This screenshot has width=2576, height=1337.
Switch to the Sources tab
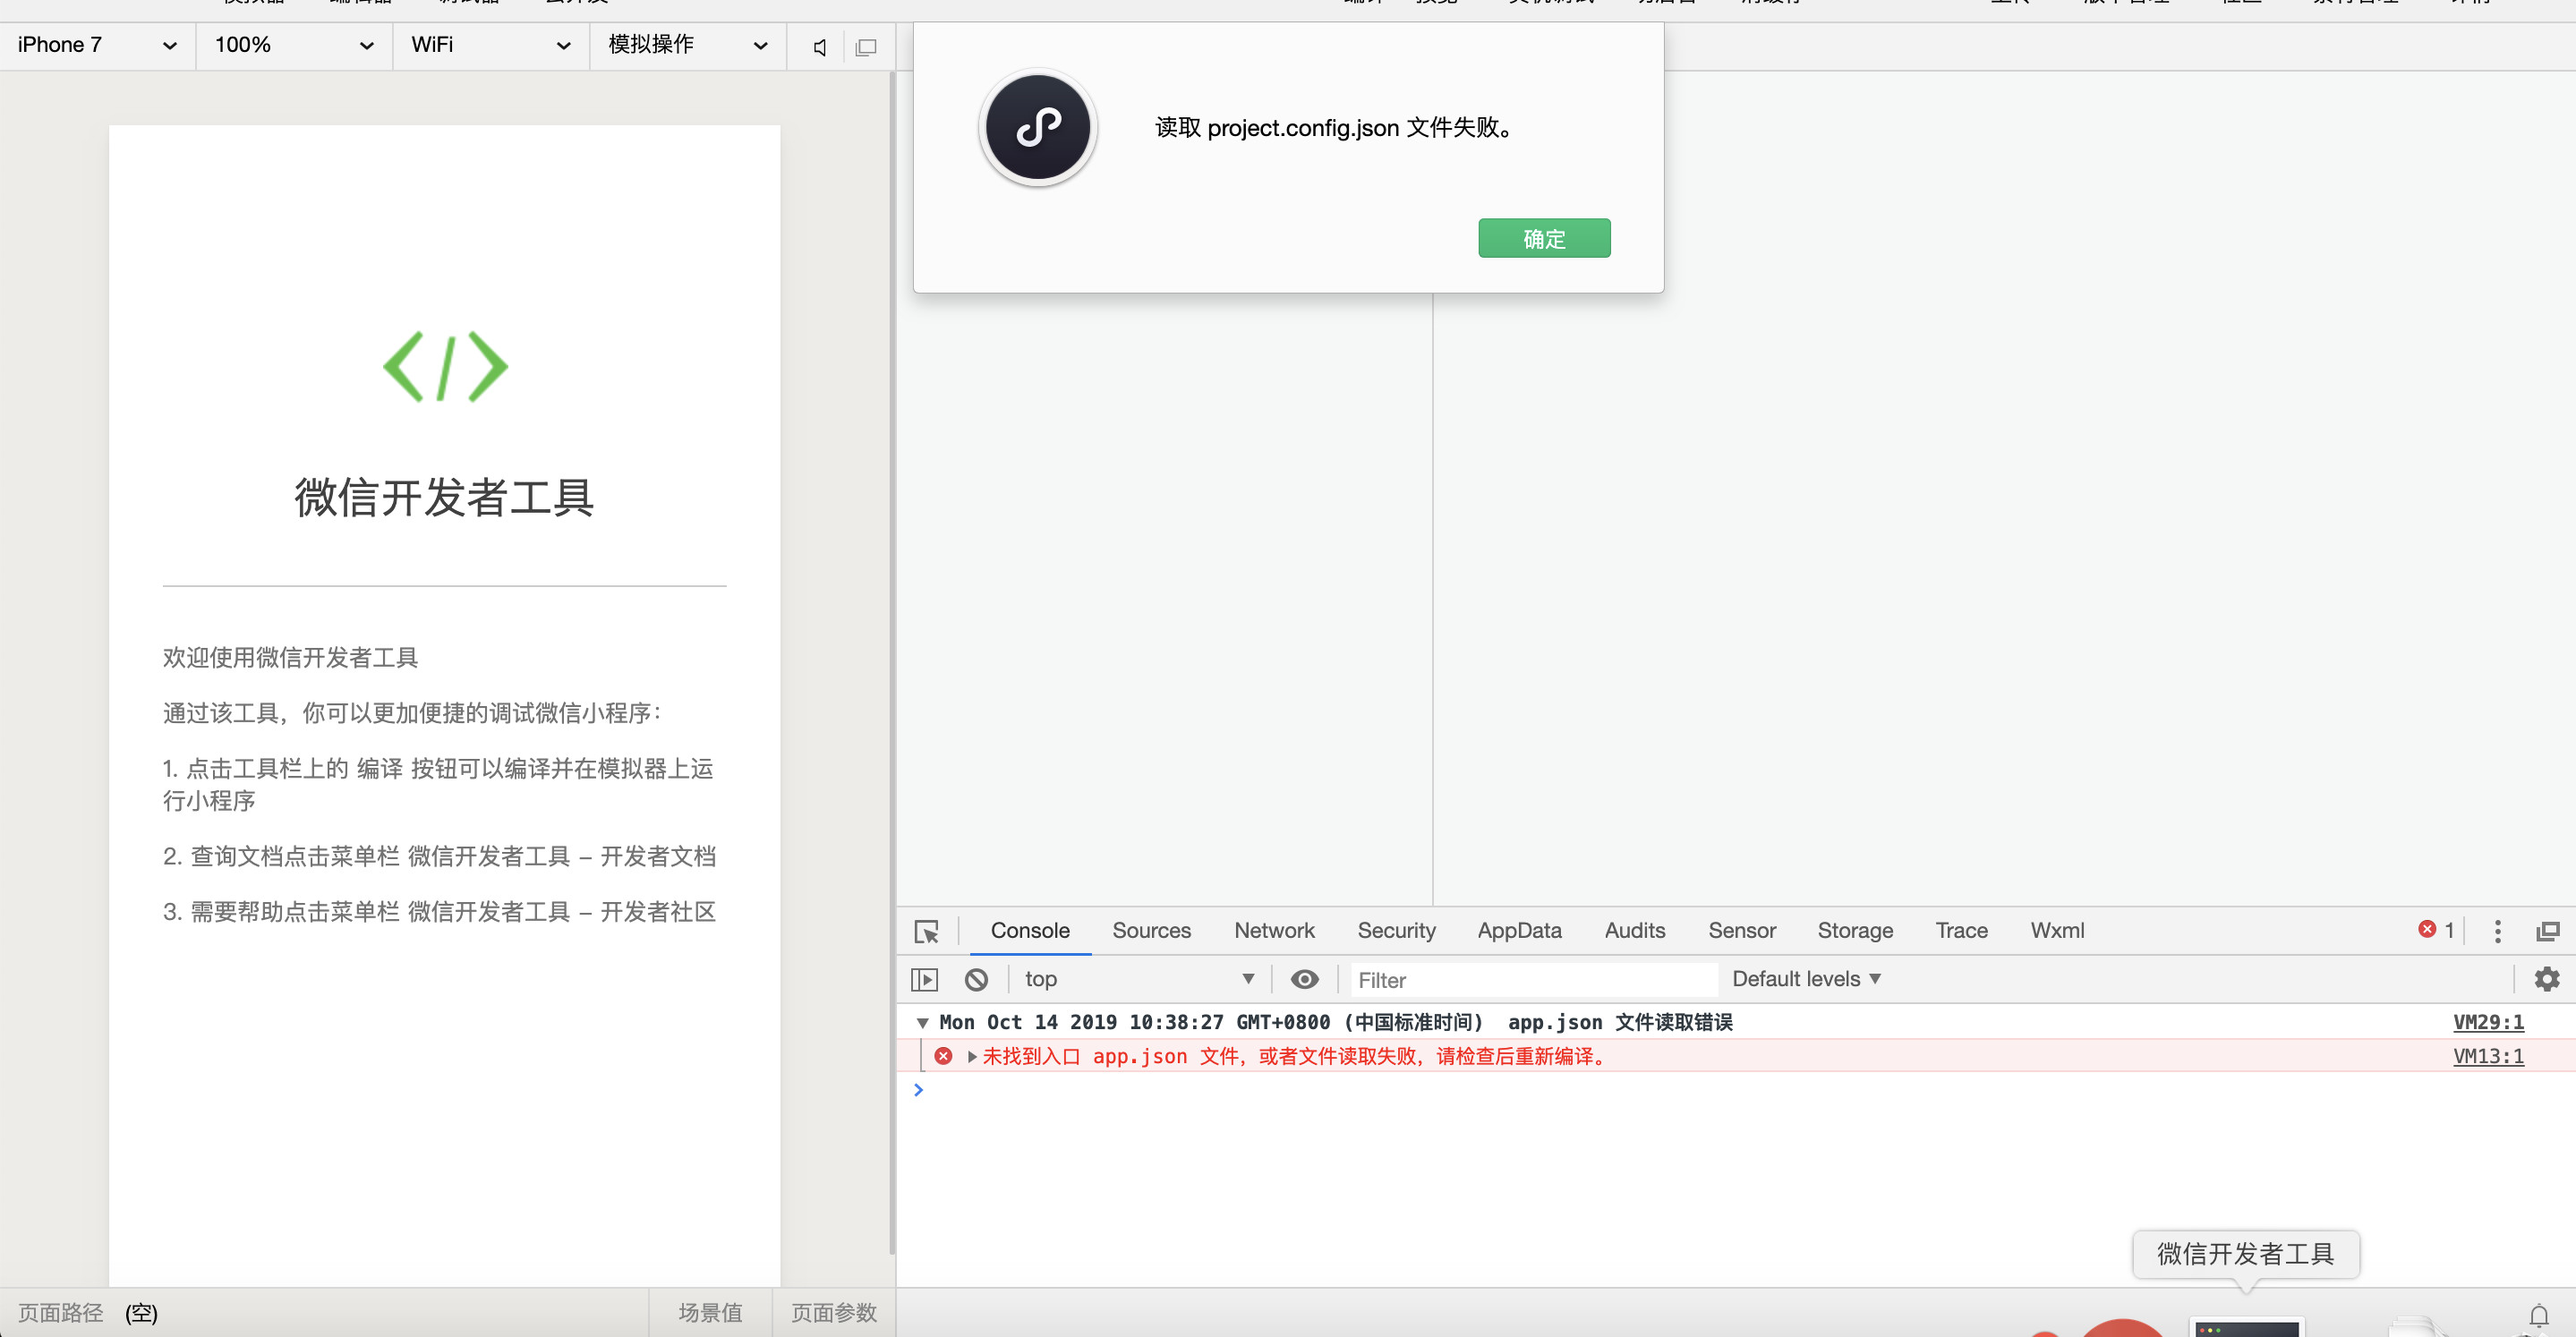(x=1151, y=931)
